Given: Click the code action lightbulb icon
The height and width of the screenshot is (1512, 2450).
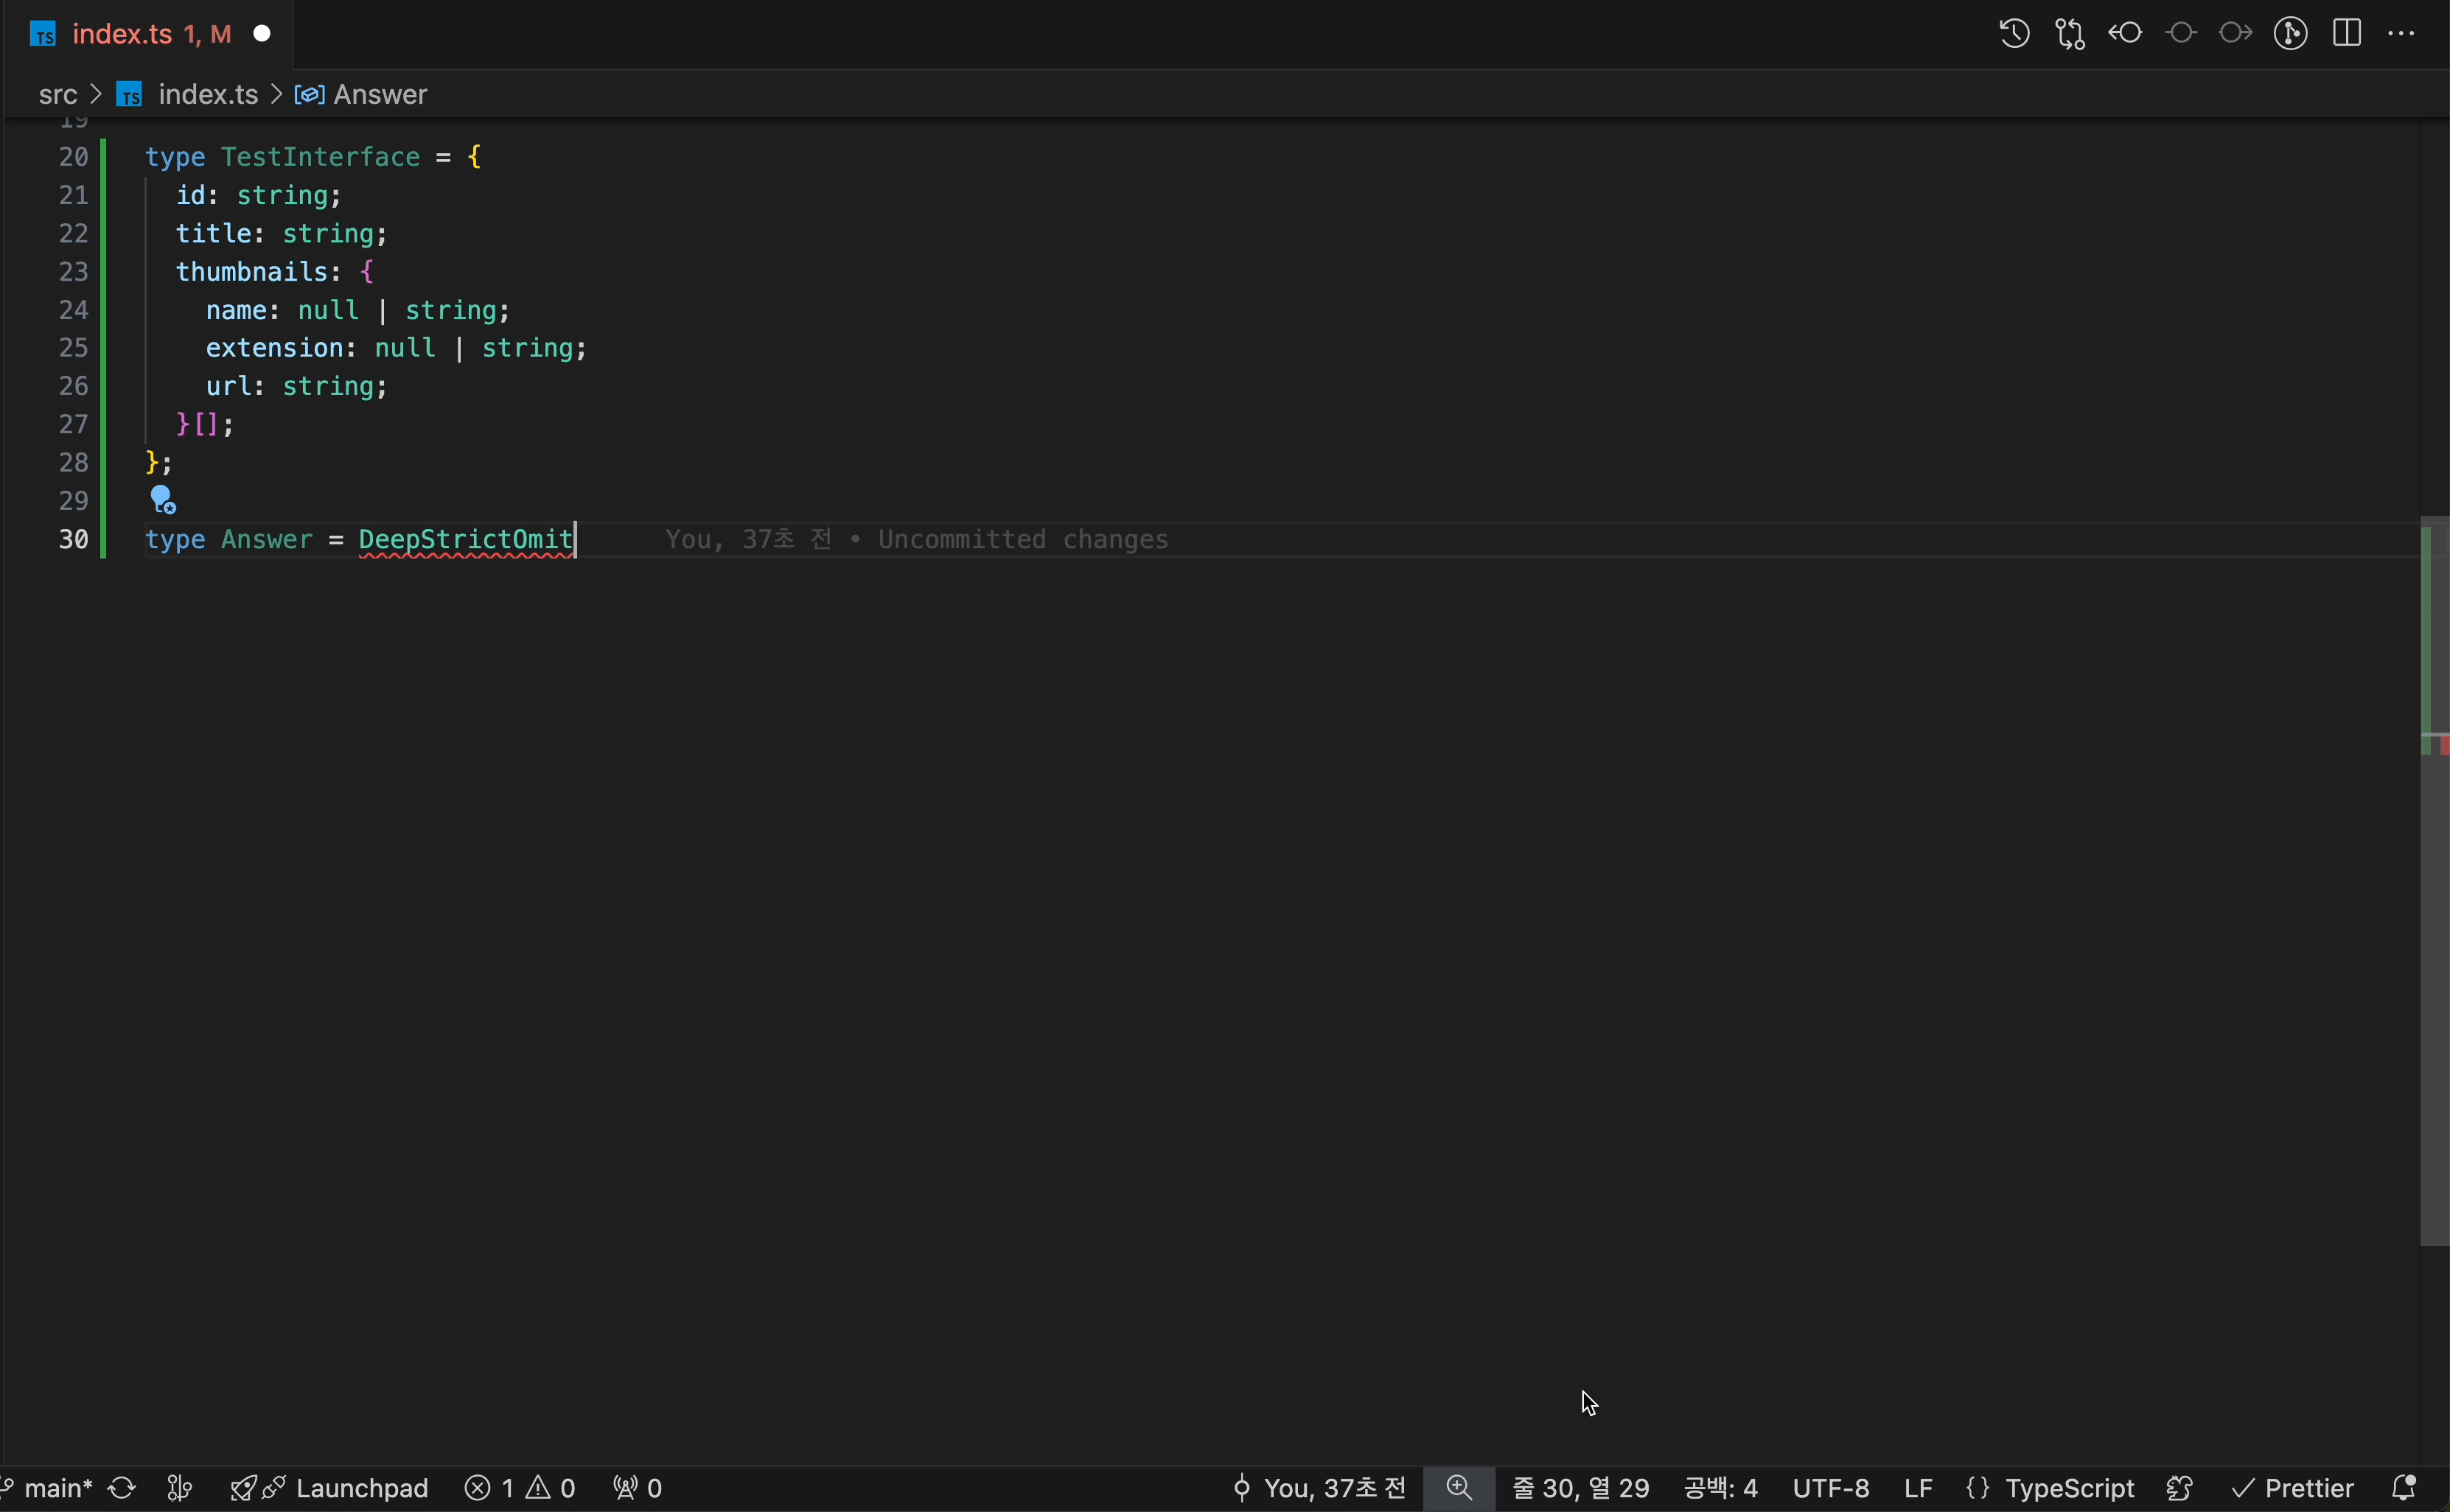Looking at the screenshot, I should point(162,499).
